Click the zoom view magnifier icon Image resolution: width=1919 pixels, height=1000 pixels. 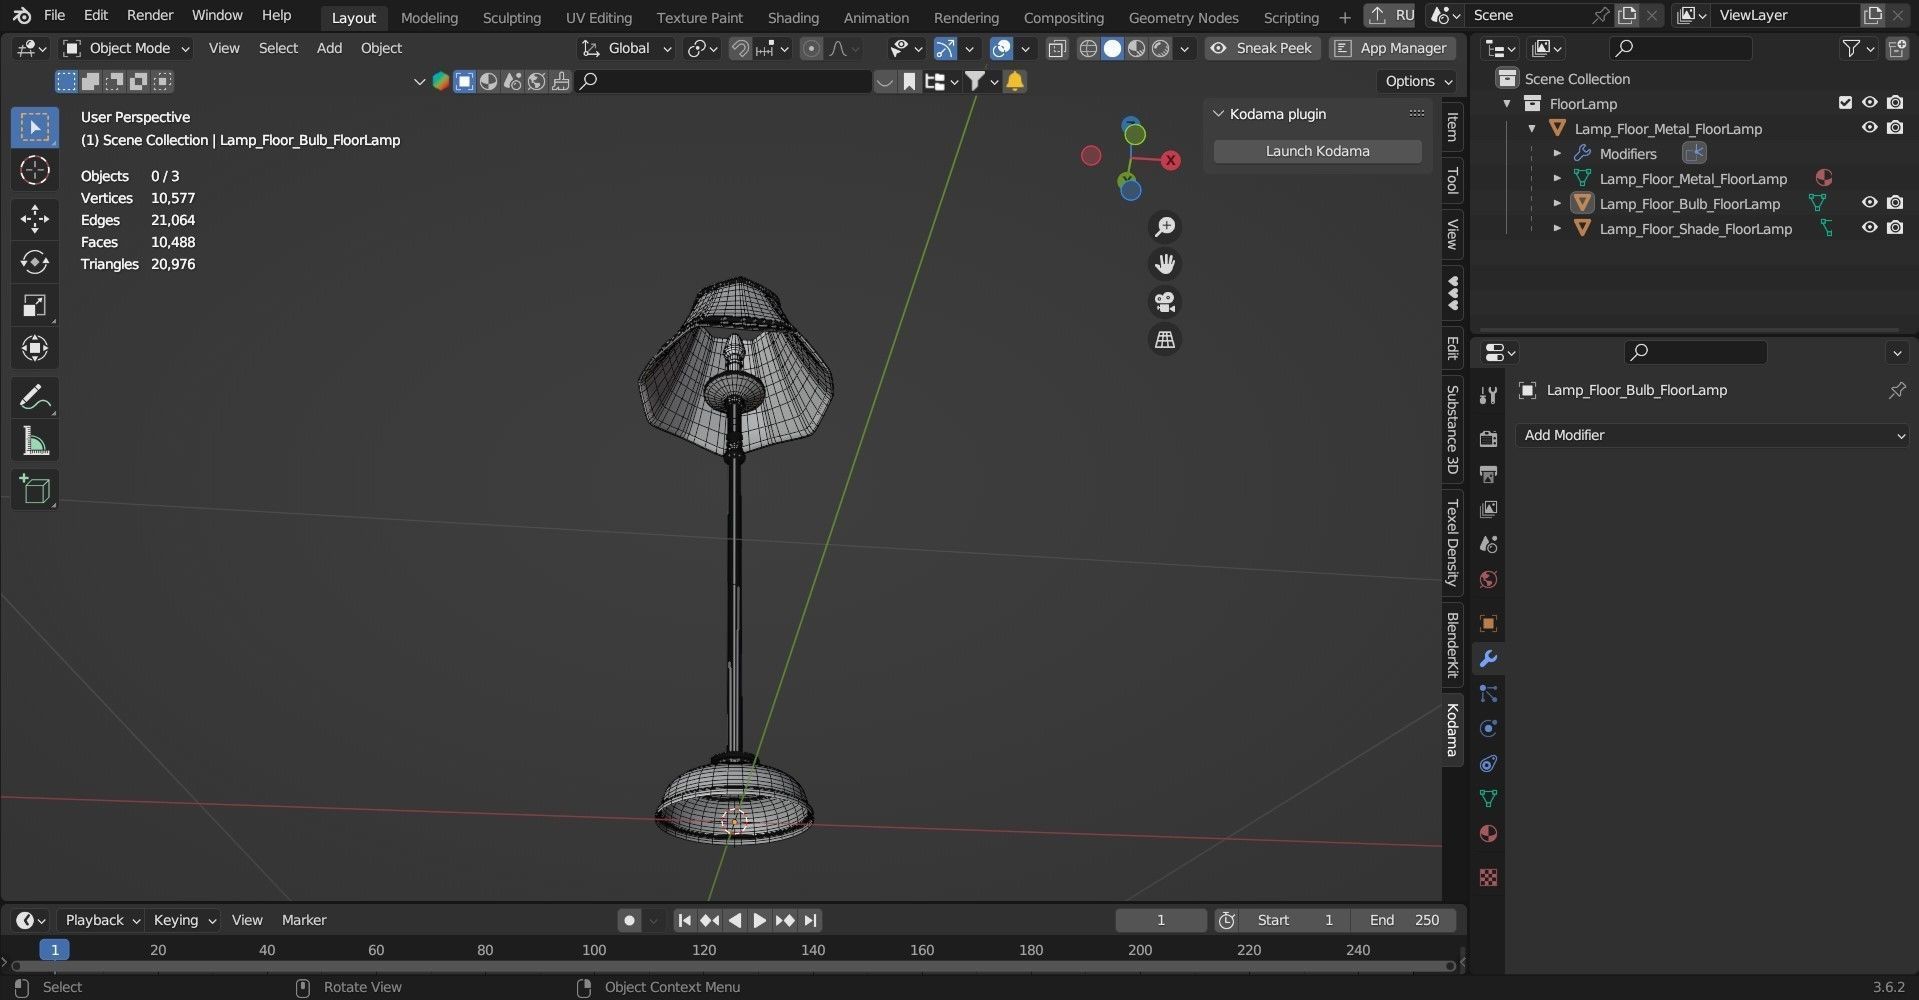coord(1165,227)
